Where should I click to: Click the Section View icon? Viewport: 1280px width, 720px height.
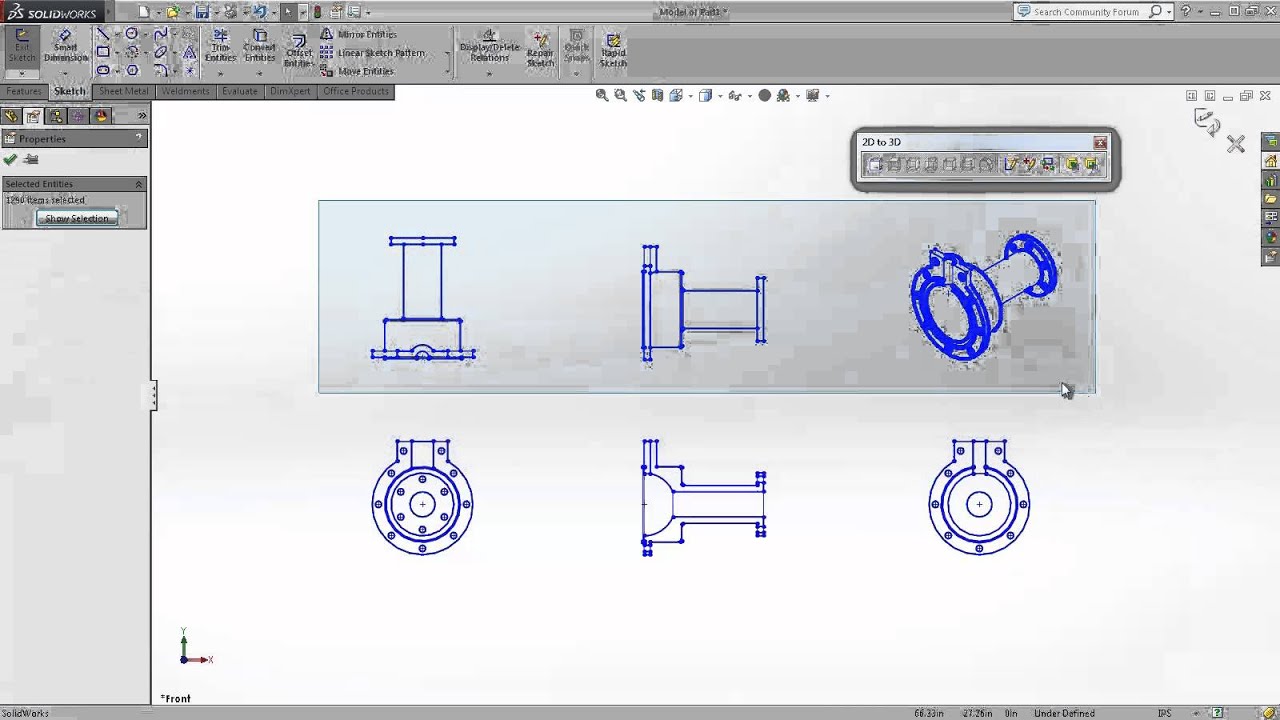tap(657, 95)
